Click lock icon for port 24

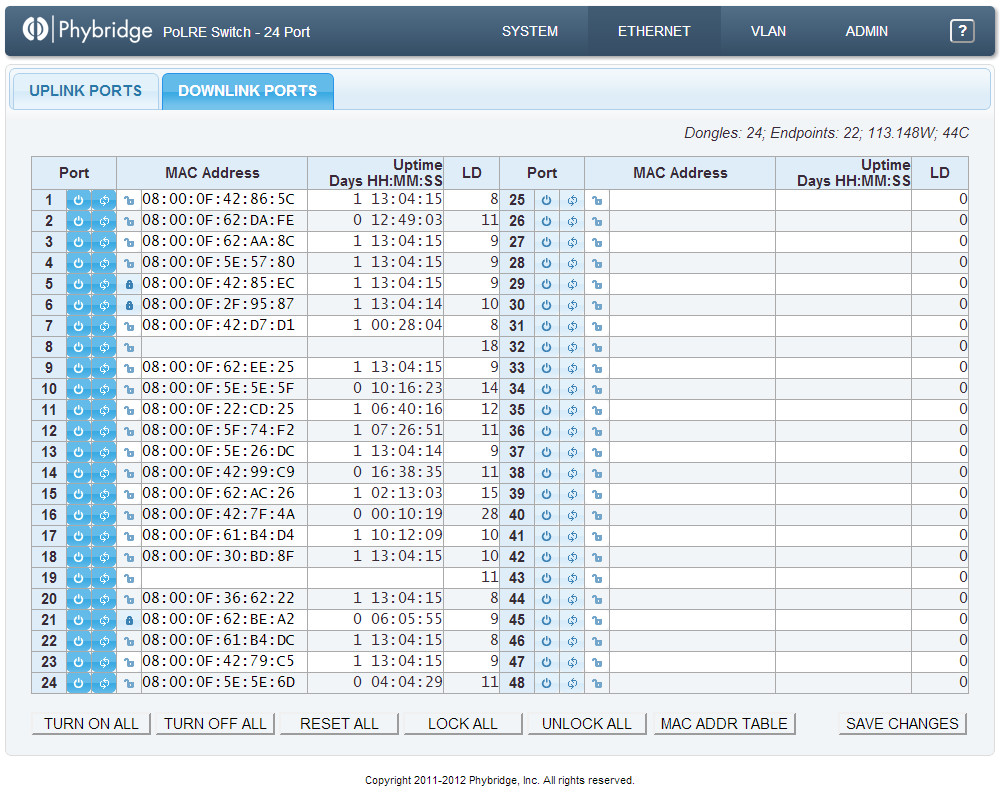129,684
